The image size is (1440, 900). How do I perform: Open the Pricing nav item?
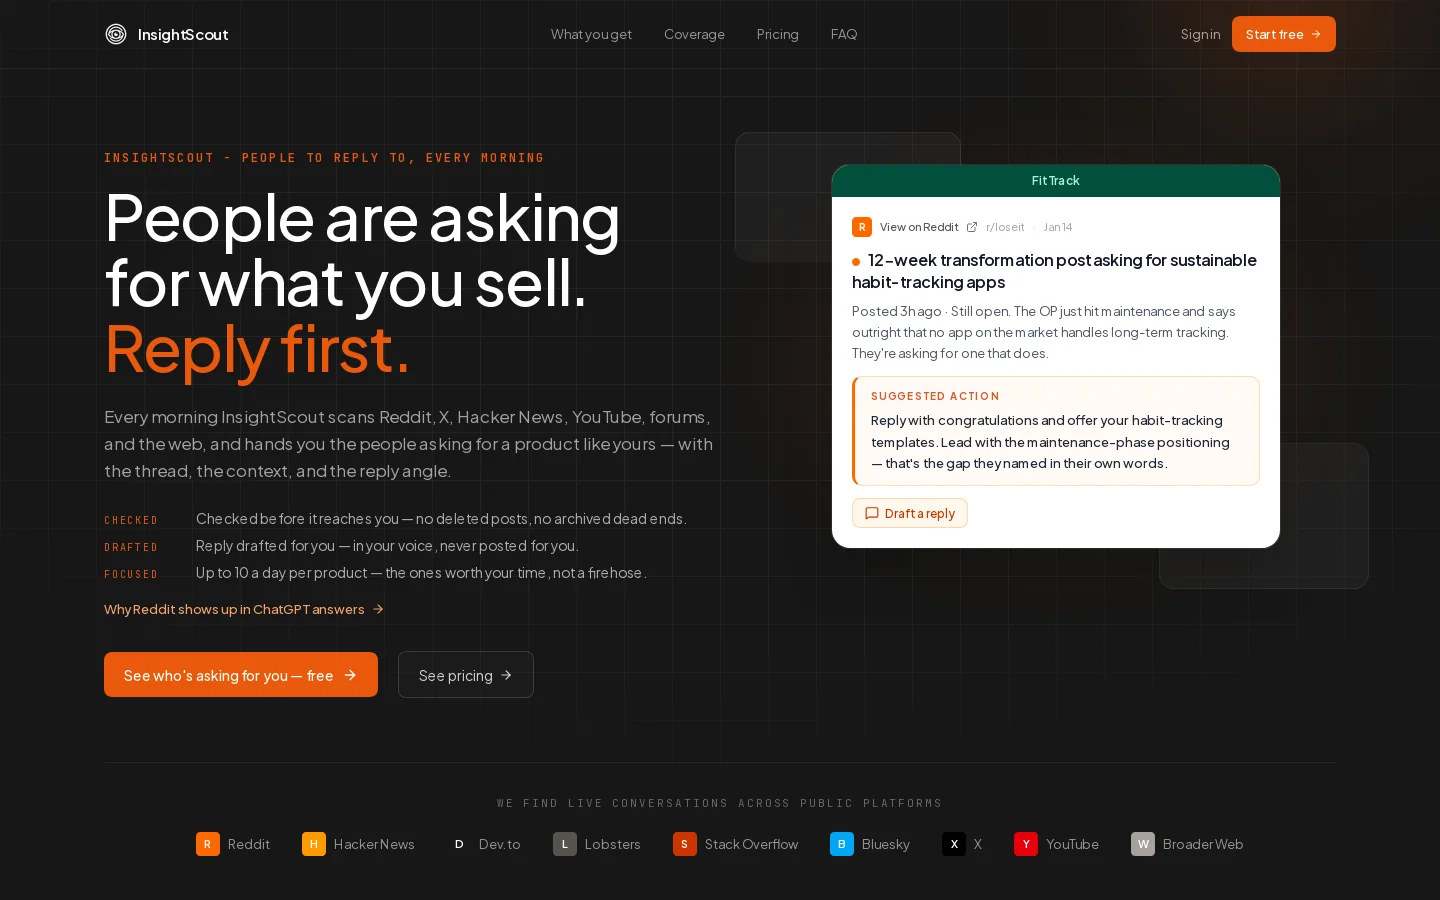pyautogui.click(x=777, y=34)
